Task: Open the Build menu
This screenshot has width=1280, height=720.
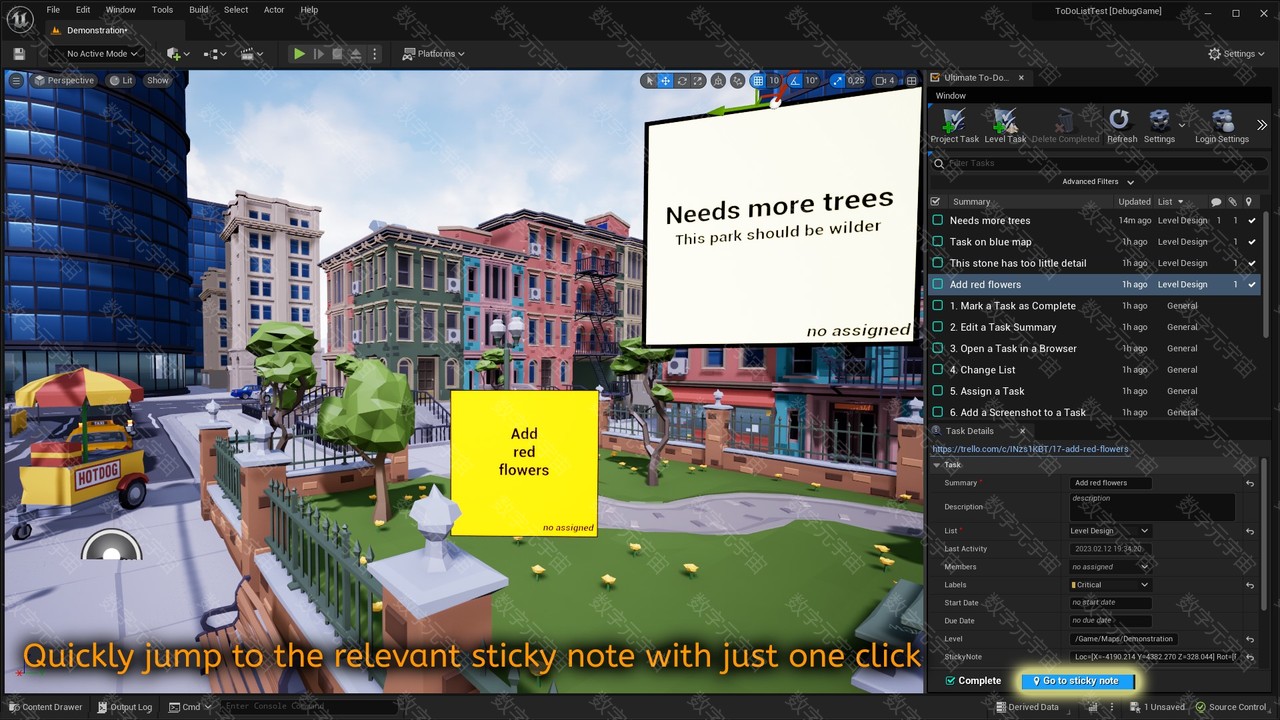Action: point(199,10)
